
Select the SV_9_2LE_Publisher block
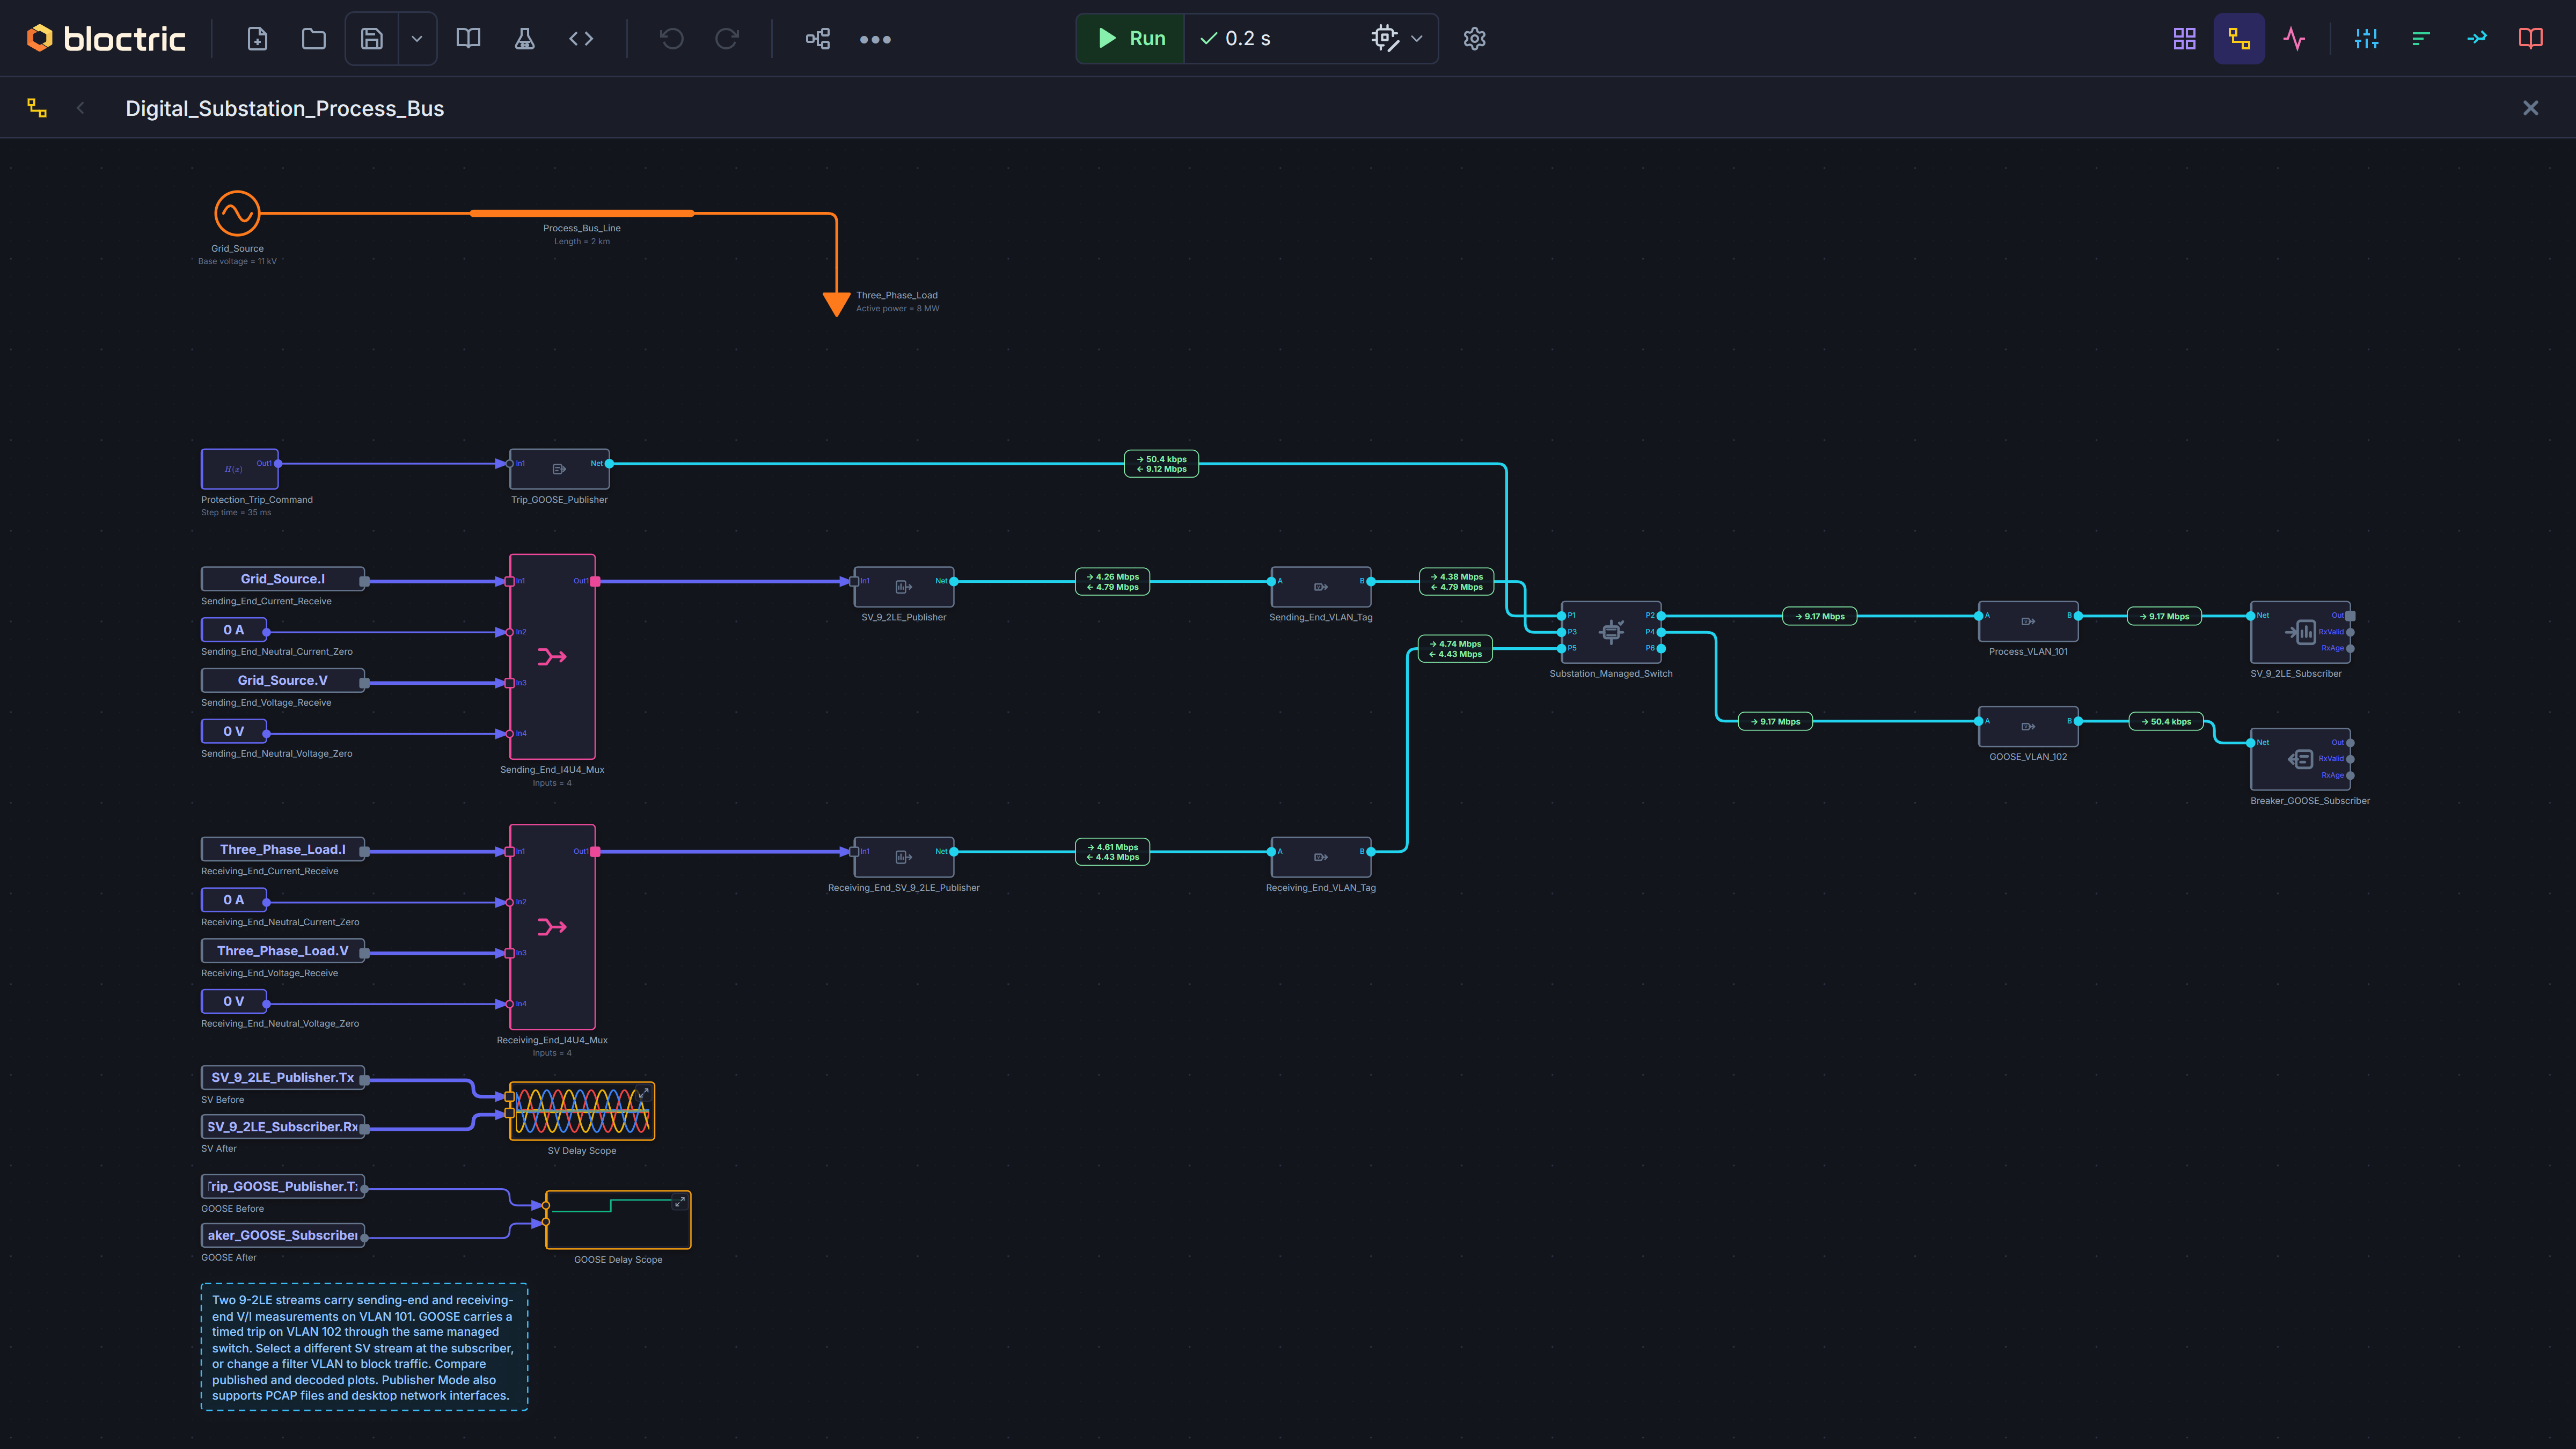(903, 587)
